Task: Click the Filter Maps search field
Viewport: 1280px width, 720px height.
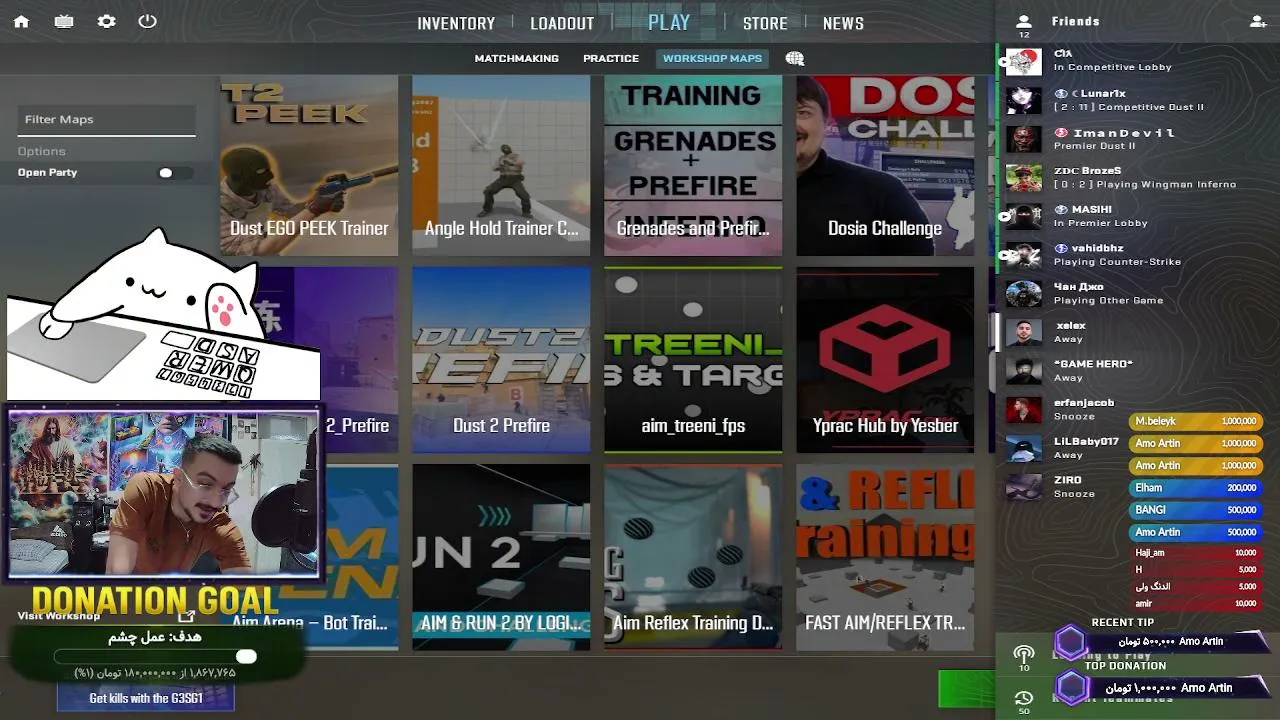Action: (106, 120)
